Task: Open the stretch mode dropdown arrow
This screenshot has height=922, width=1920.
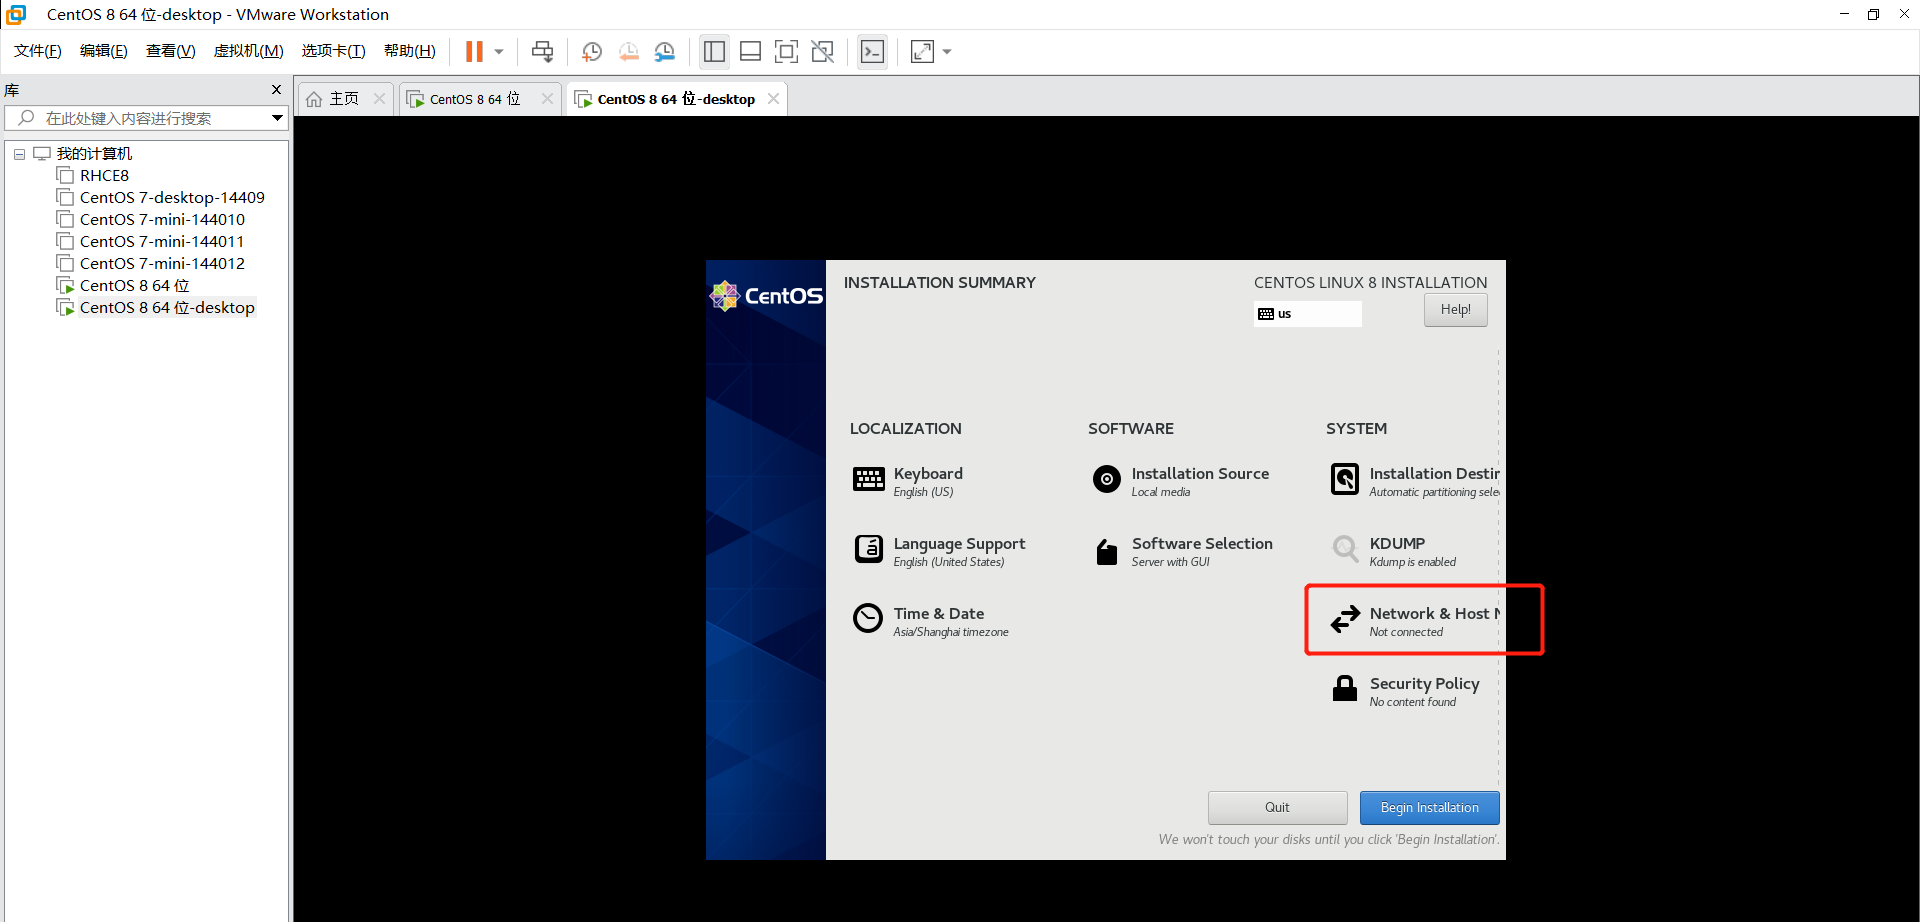Action: (x=947, y=51)
